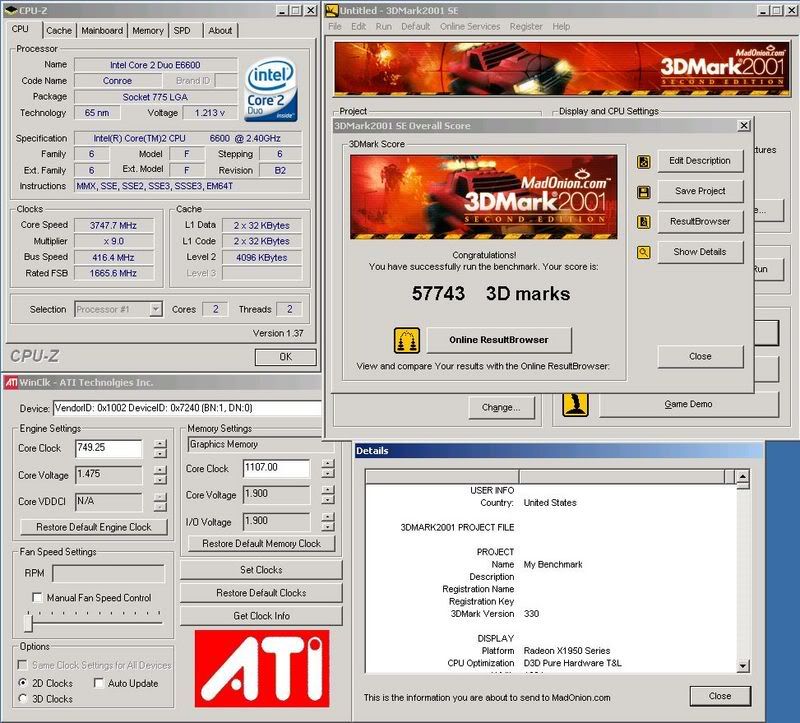Click Restore Default Memory Clock
Image resolution: width=800 pixels, height=723 pixels.
tap(261, 543)
